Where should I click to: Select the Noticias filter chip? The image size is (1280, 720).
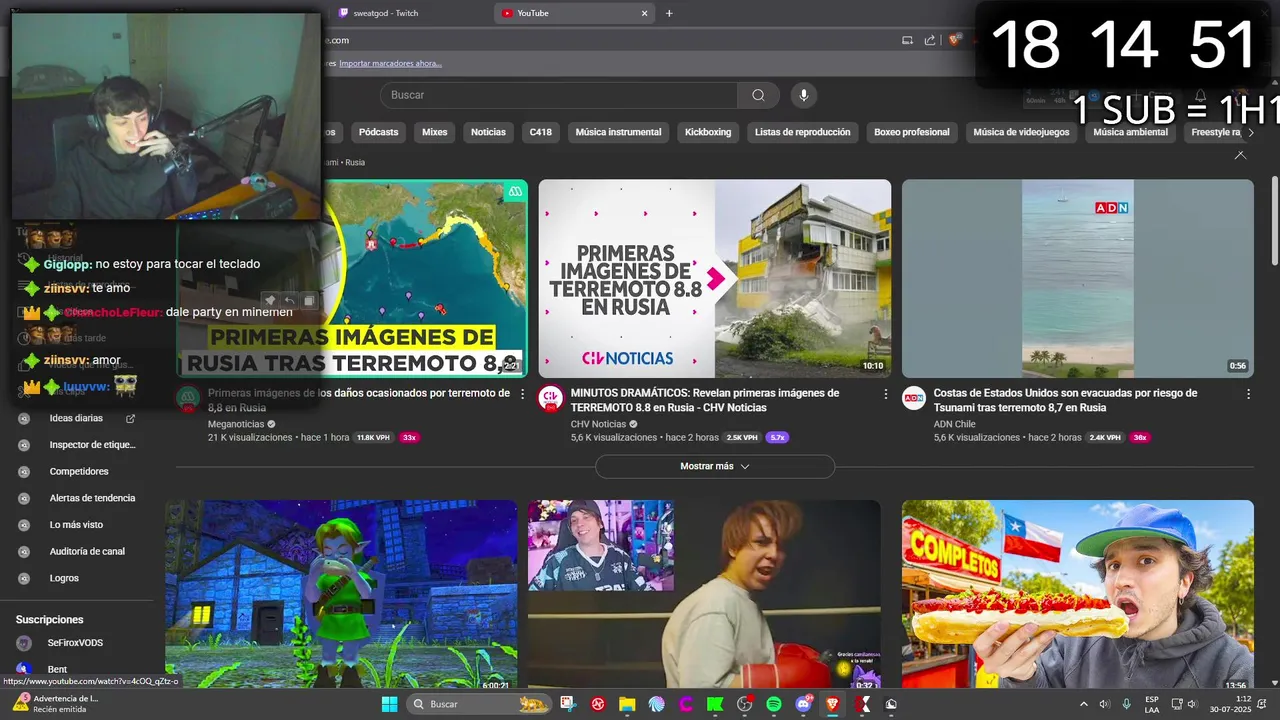(x=488, y=132)
